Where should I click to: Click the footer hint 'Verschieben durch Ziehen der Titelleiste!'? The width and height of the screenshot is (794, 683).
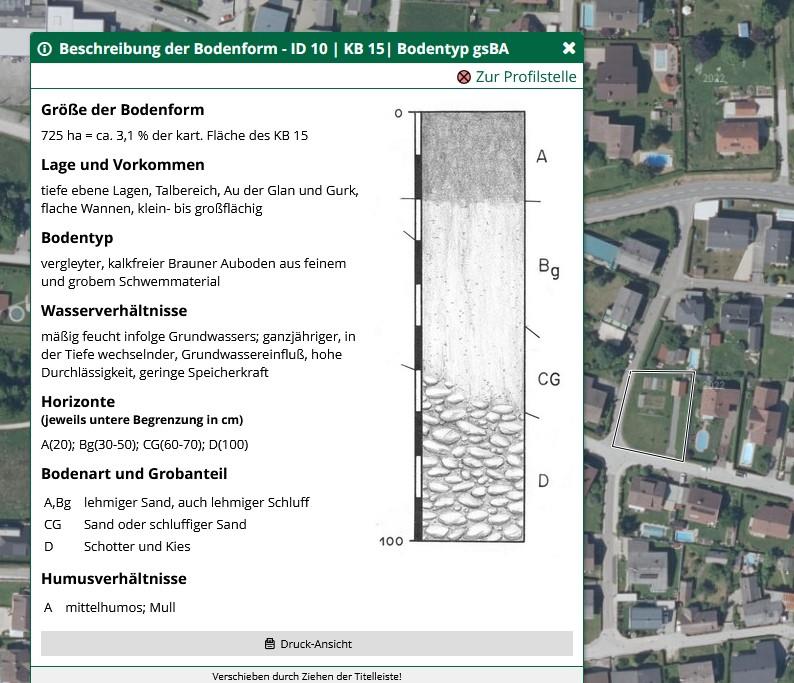(x=307, y=676)
